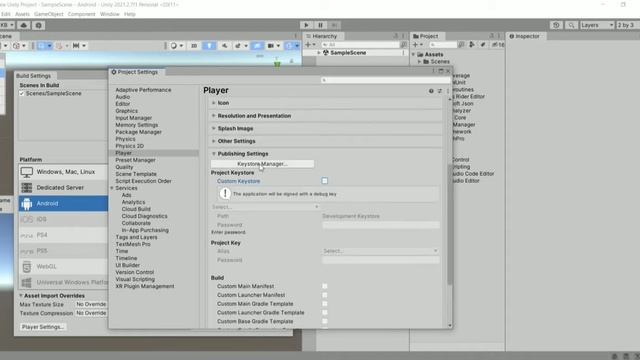640x360 pixels.
Task: Enable Custom Main Gradle Template checkbox
Action: 324,304
